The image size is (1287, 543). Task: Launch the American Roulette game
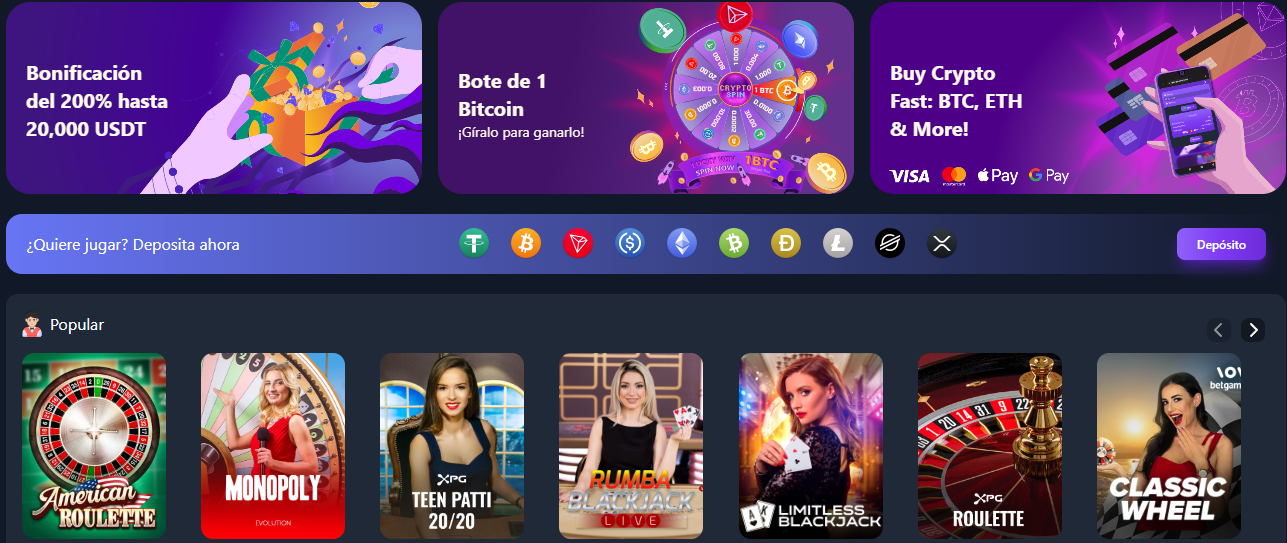click(x=94, y=446)
